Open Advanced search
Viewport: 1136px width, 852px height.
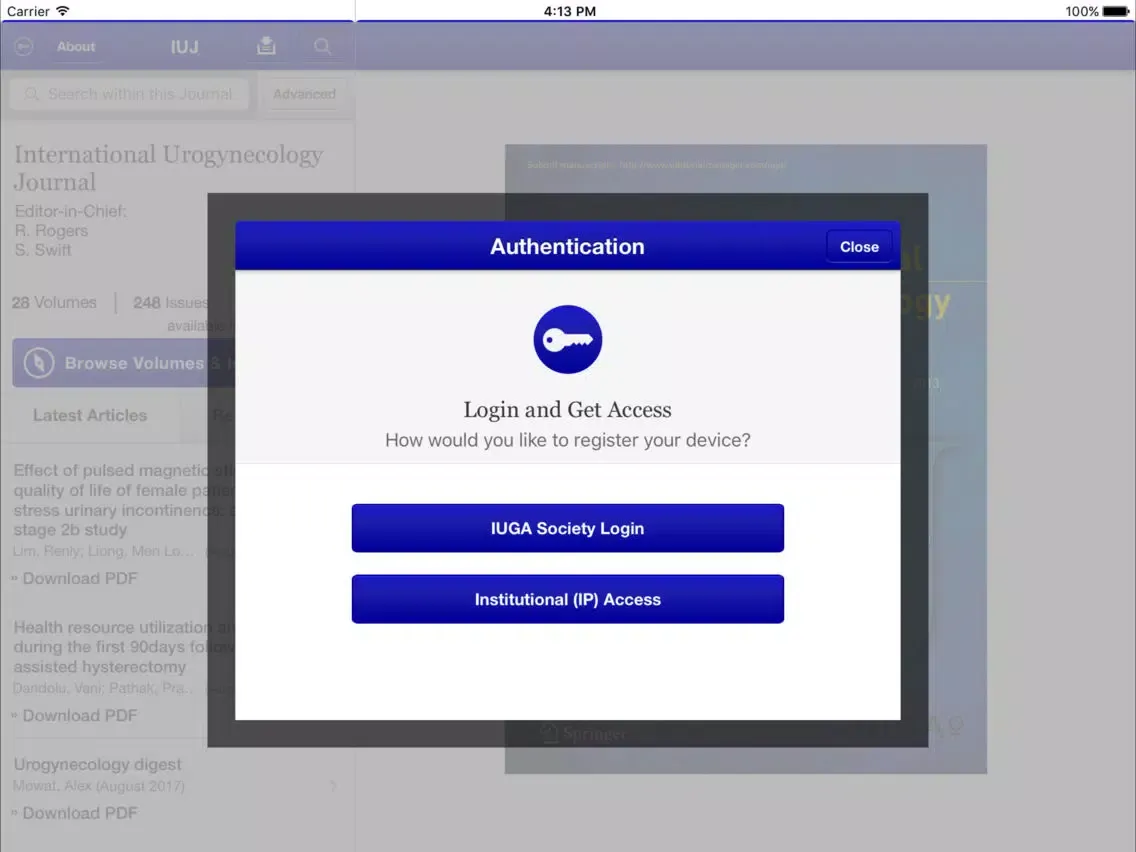coord(304,94)
